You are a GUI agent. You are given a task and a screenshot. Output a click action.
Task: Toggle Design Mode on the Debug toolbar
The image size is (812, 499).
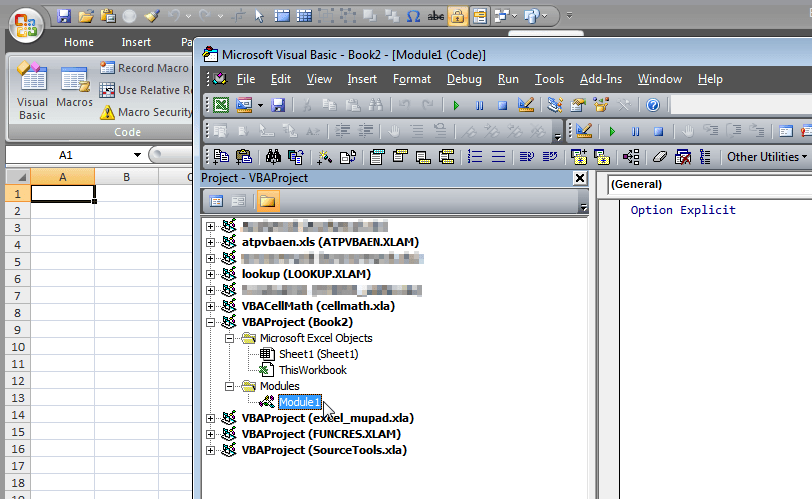click(584, 131)
